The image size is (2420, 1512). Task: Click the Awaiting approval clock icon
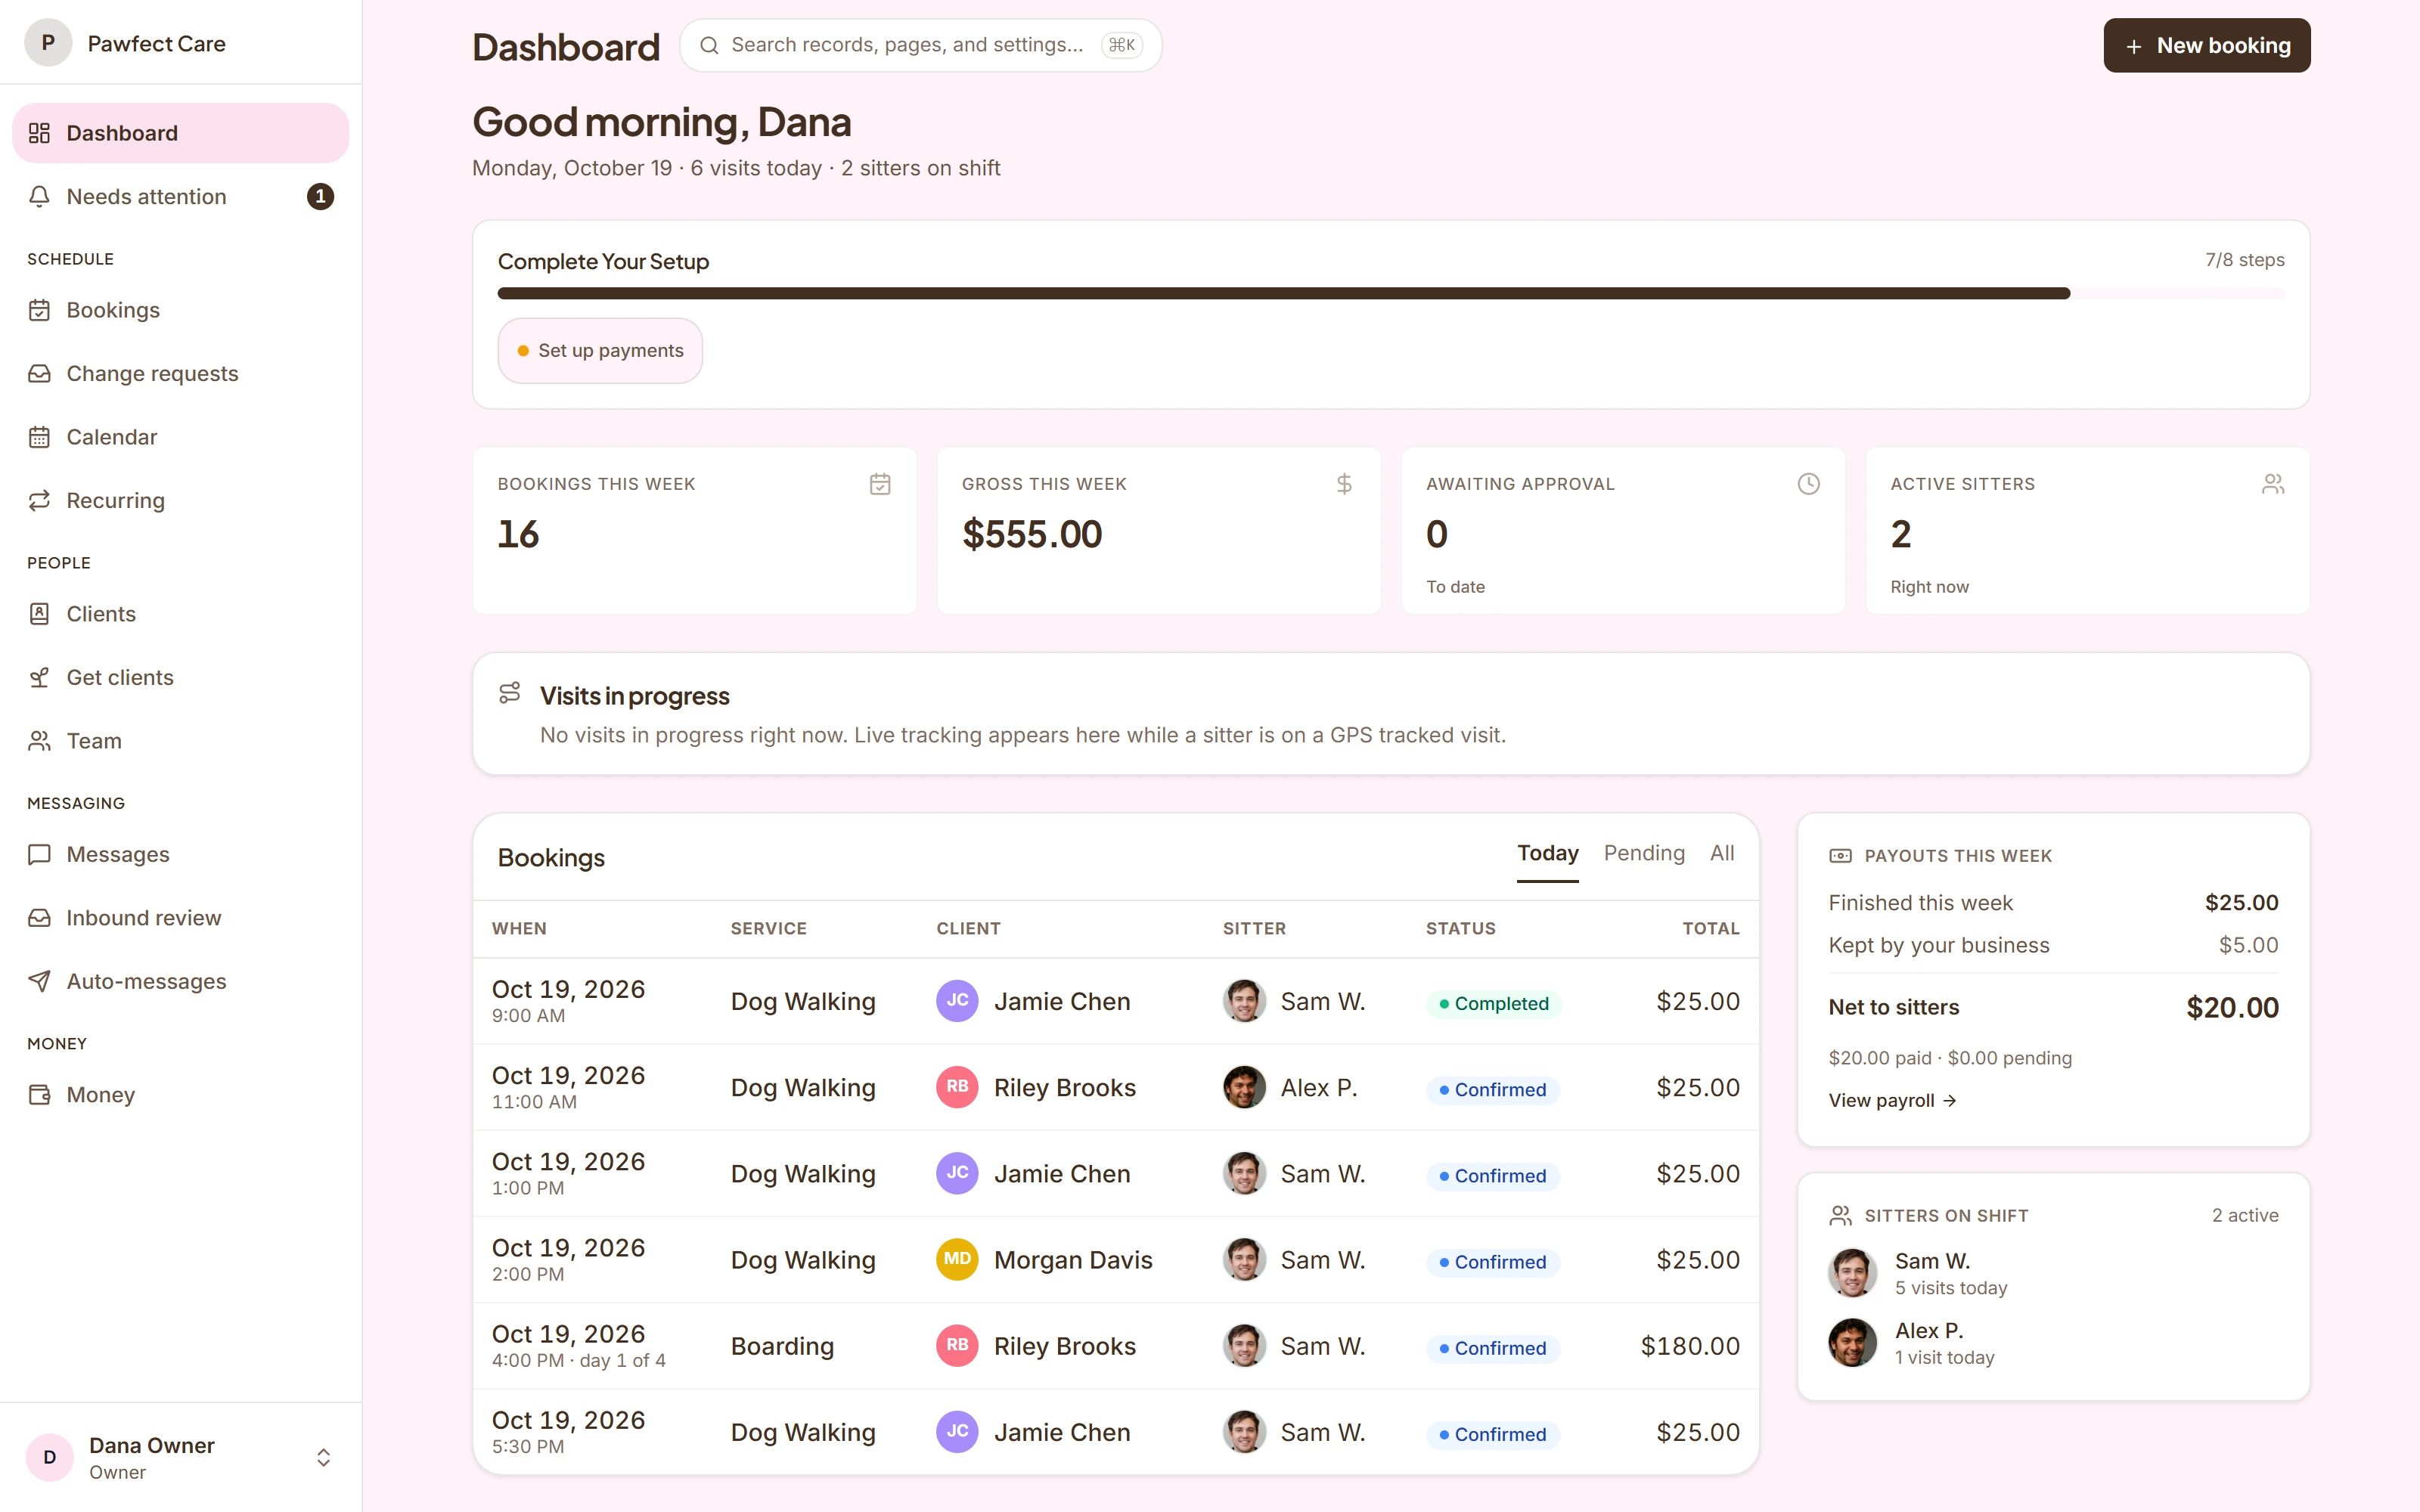click(1808, 484)
